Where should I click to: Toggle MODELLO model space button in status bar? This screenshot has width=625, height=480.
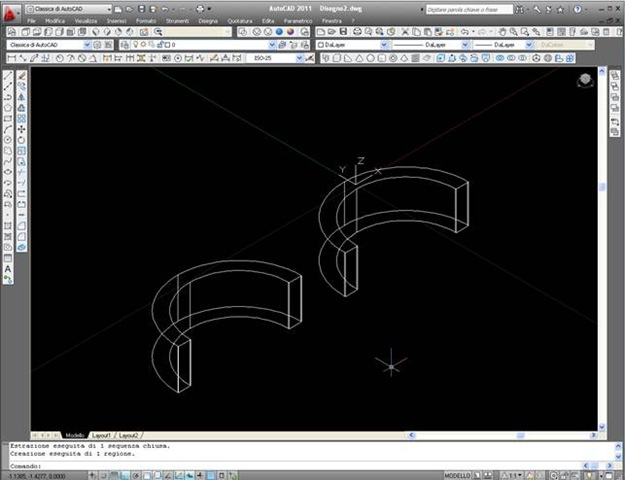[x=456, y=474]
